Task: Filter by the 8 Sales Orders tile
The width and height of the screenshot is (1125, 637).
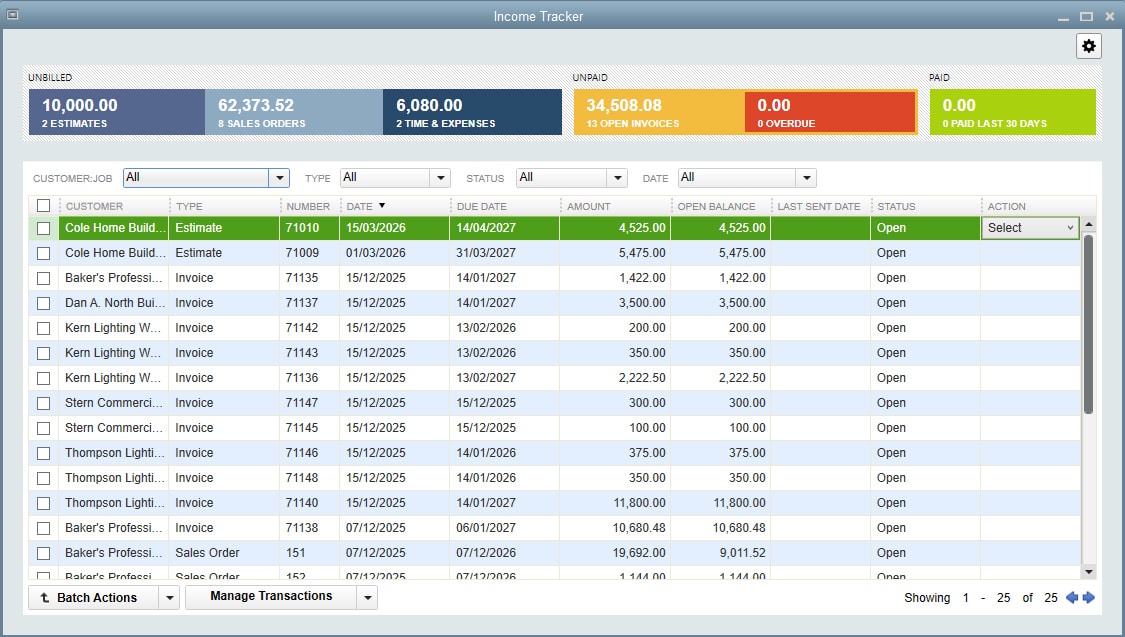Action: point(294,112)
